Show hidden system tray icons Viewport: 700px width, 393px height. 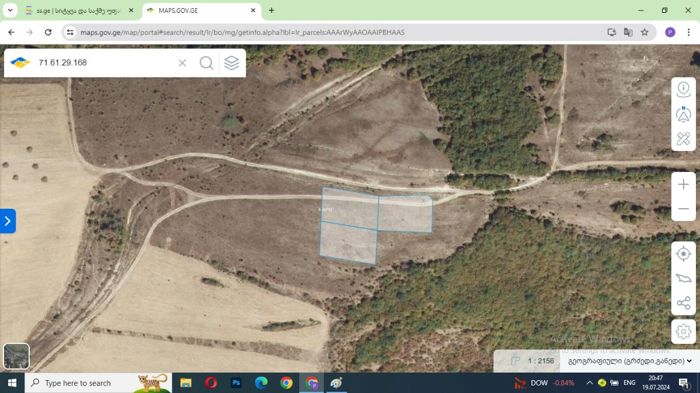click(589, 383)
